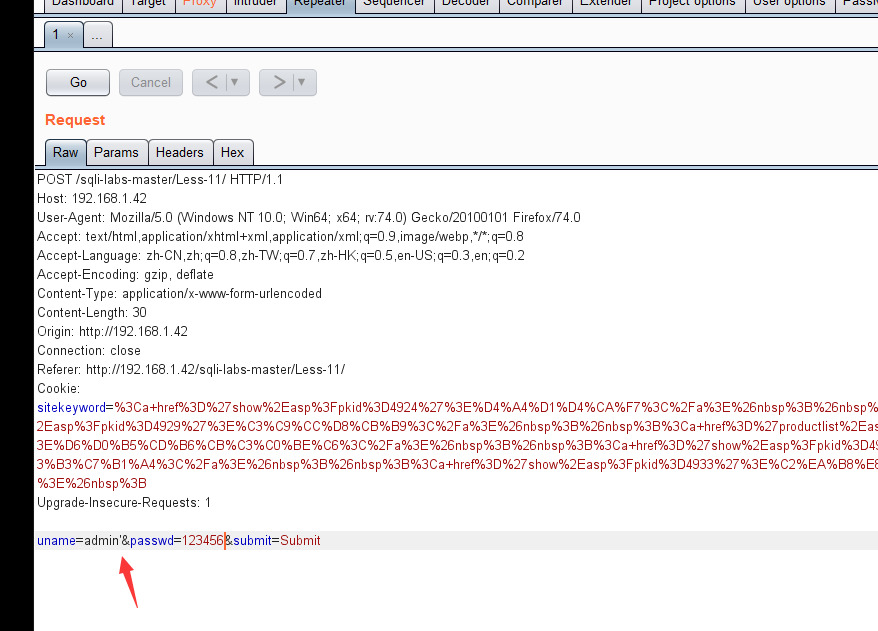This screenshot has height=631, width=878.
Task: Click the Content-Type header line
Action: pyautogui.click(x=179, y=294)
